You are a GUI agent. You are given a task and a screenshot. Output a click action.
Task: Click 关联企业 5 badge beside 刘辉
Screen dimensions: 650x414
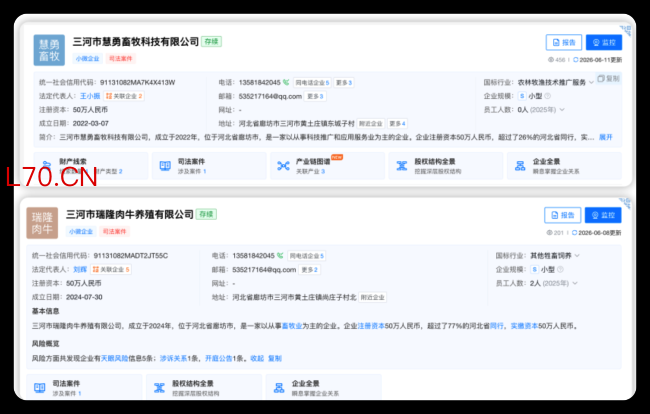coord(111,269)
